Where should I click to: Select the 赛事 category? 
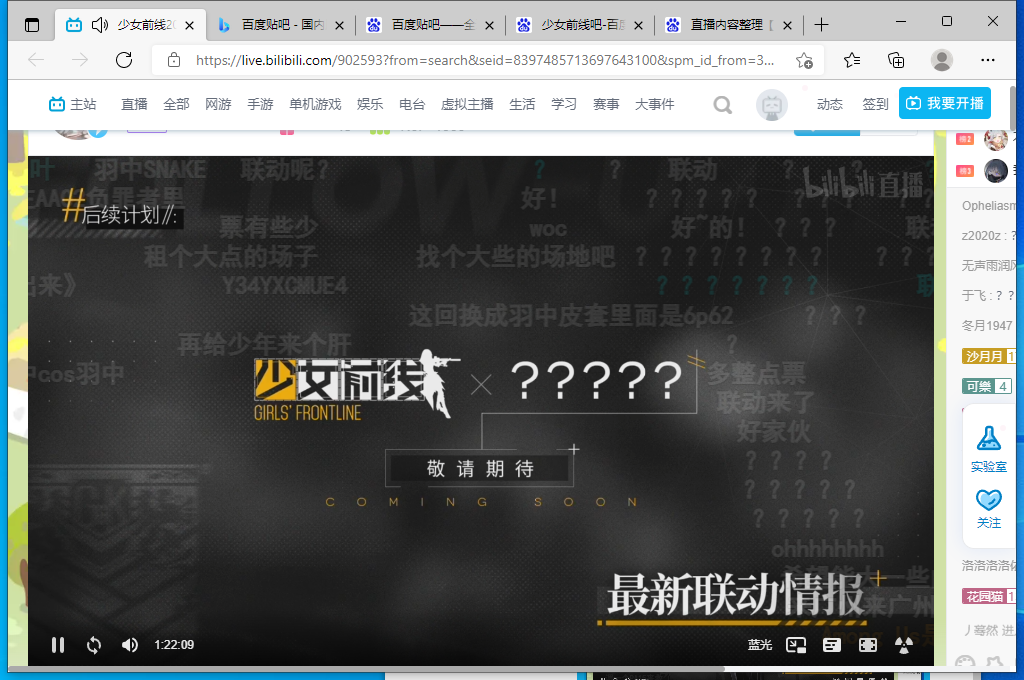[606, 105]
